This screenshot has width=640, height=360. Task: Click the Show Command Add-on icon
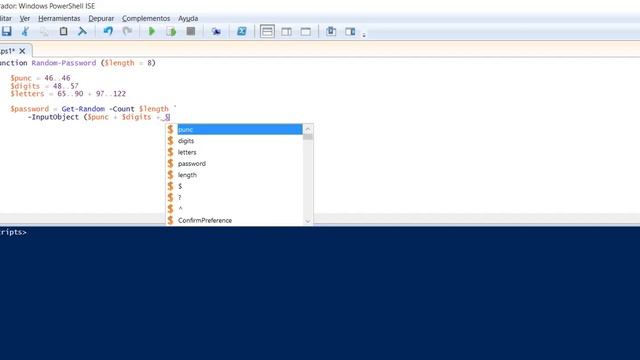350,31
